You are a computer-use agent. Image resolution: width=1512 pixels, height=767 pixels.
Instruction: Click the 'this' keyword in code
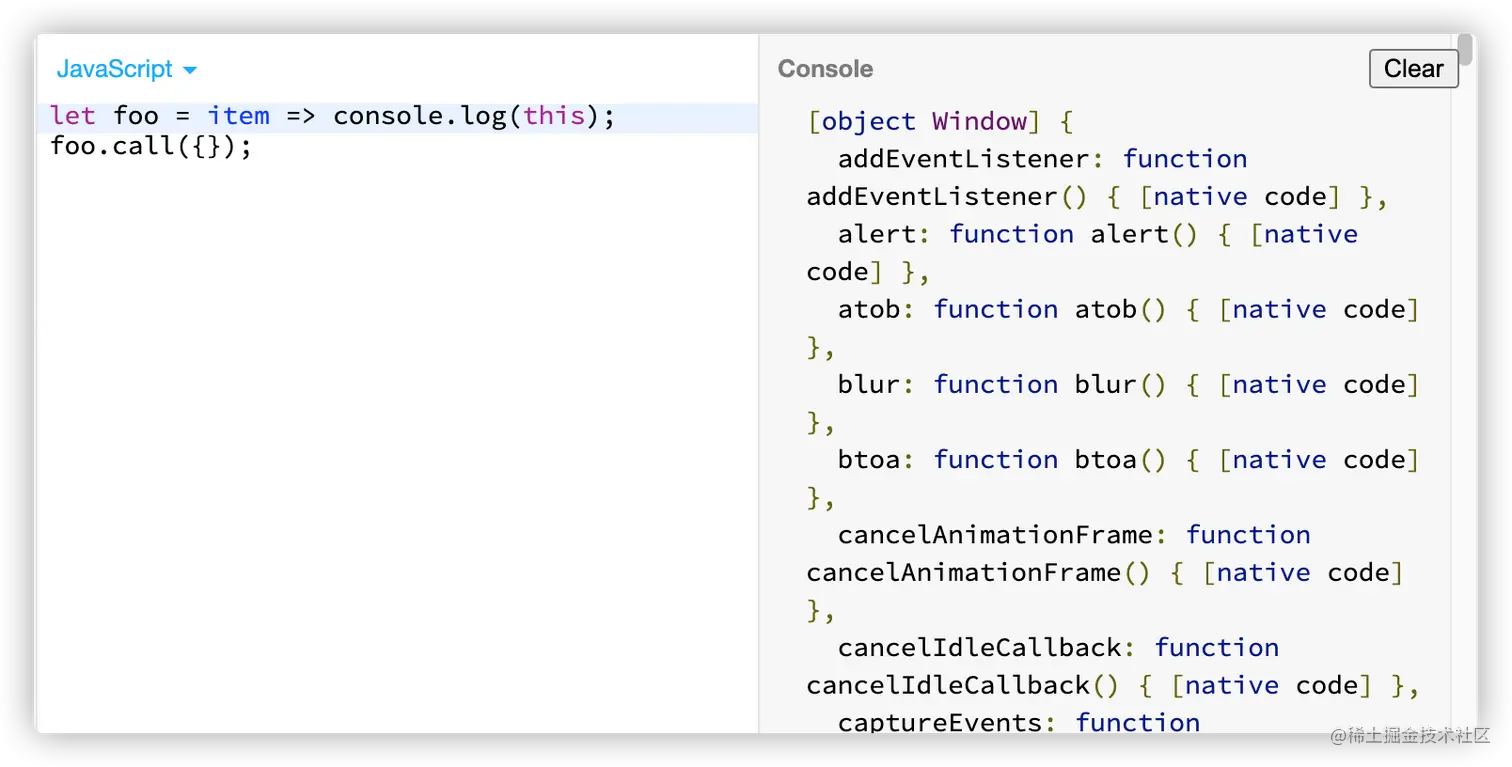(553, 116)
